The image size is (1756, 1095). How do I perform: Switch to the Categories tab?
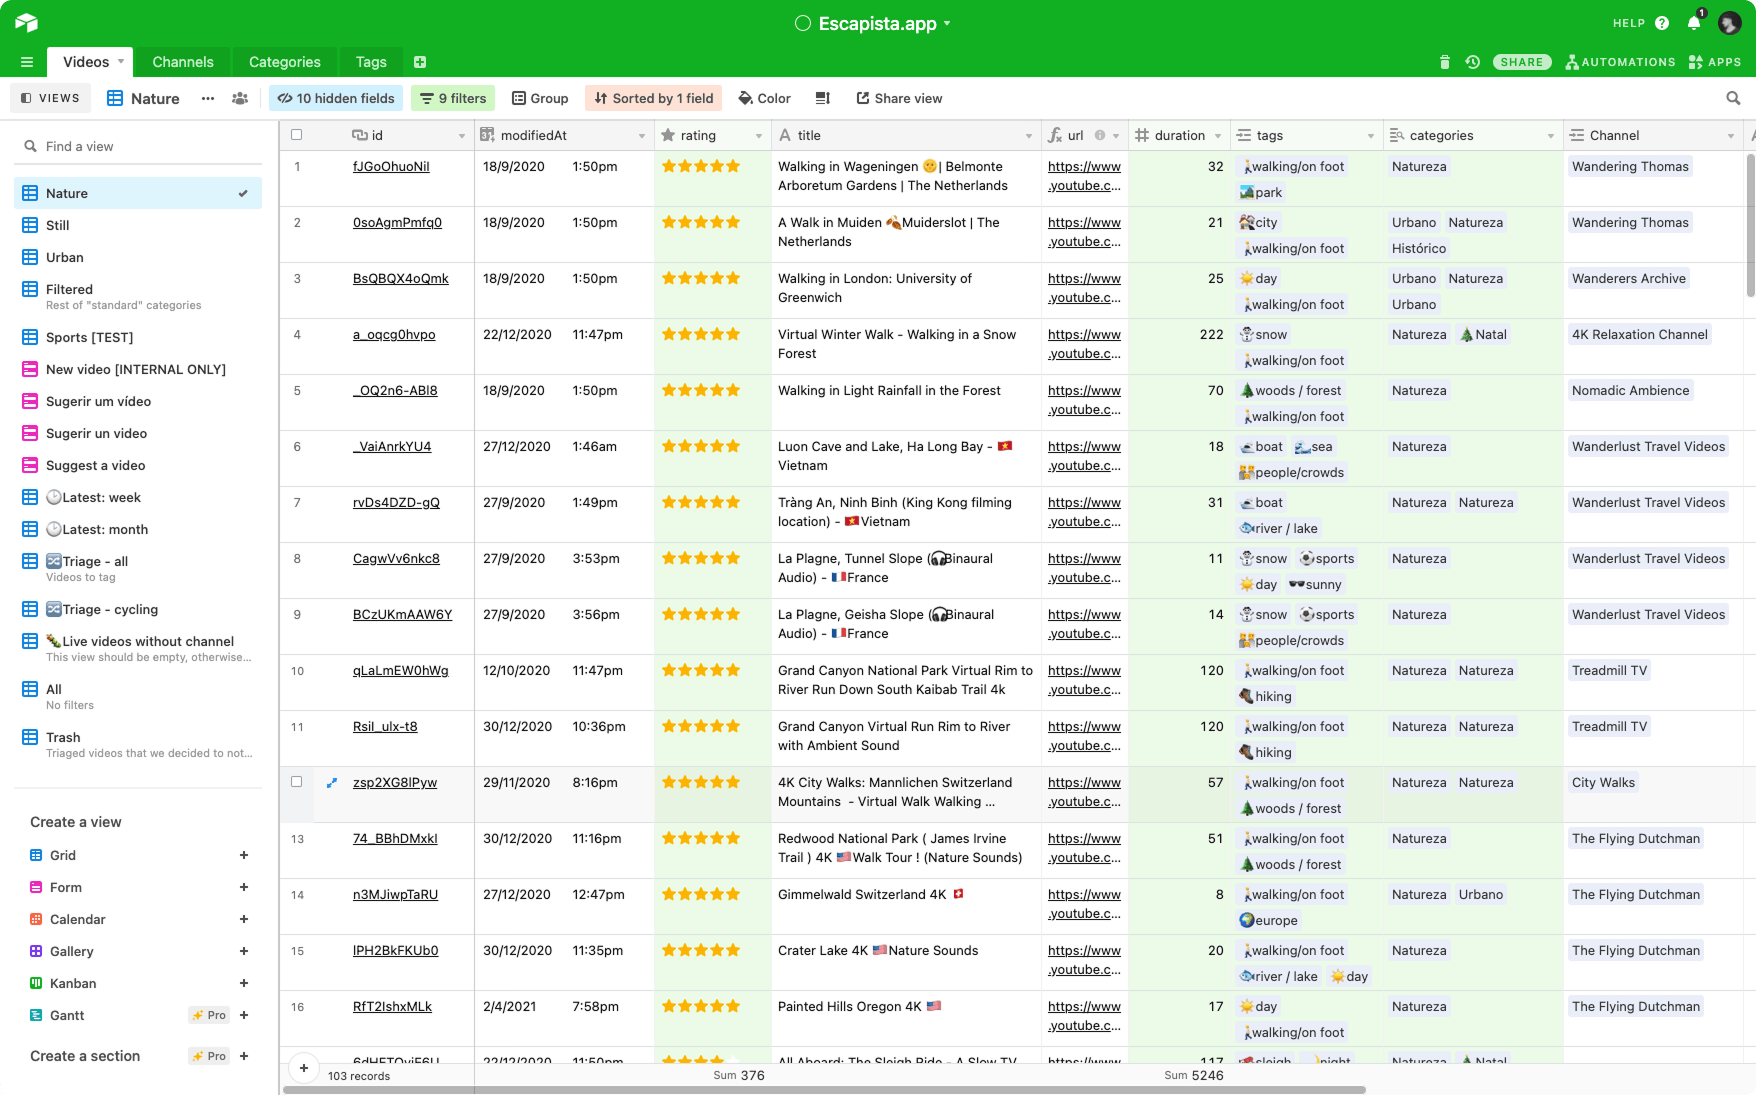coord(284,62)
